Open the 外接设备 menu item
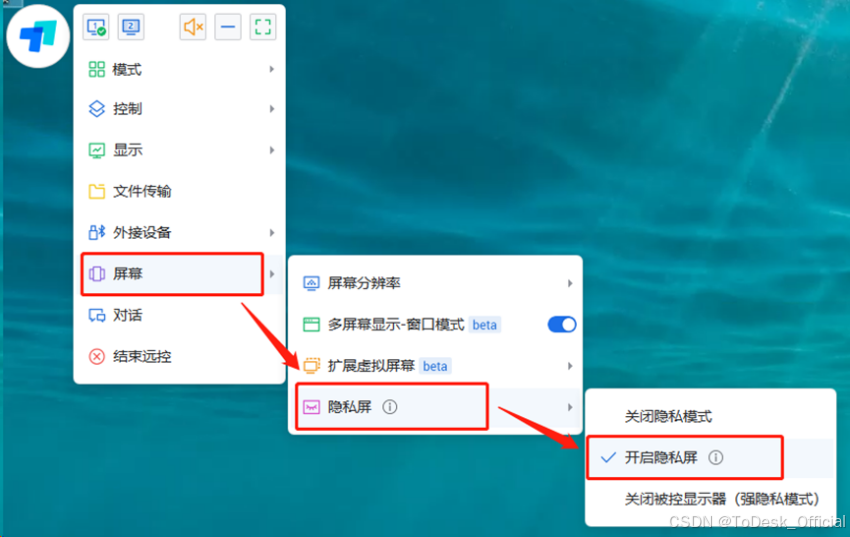This screenshot has height=537, width=850. 179,232
